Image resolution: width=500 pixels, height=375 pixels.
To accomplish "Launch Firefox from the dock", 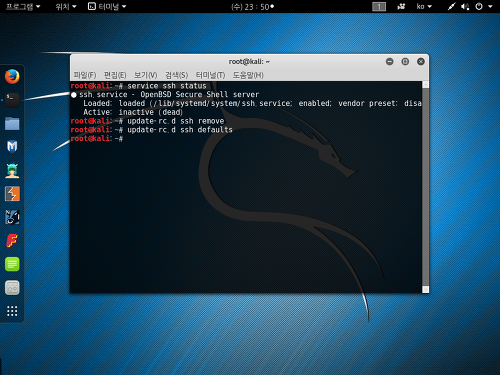I will (12, 77).
